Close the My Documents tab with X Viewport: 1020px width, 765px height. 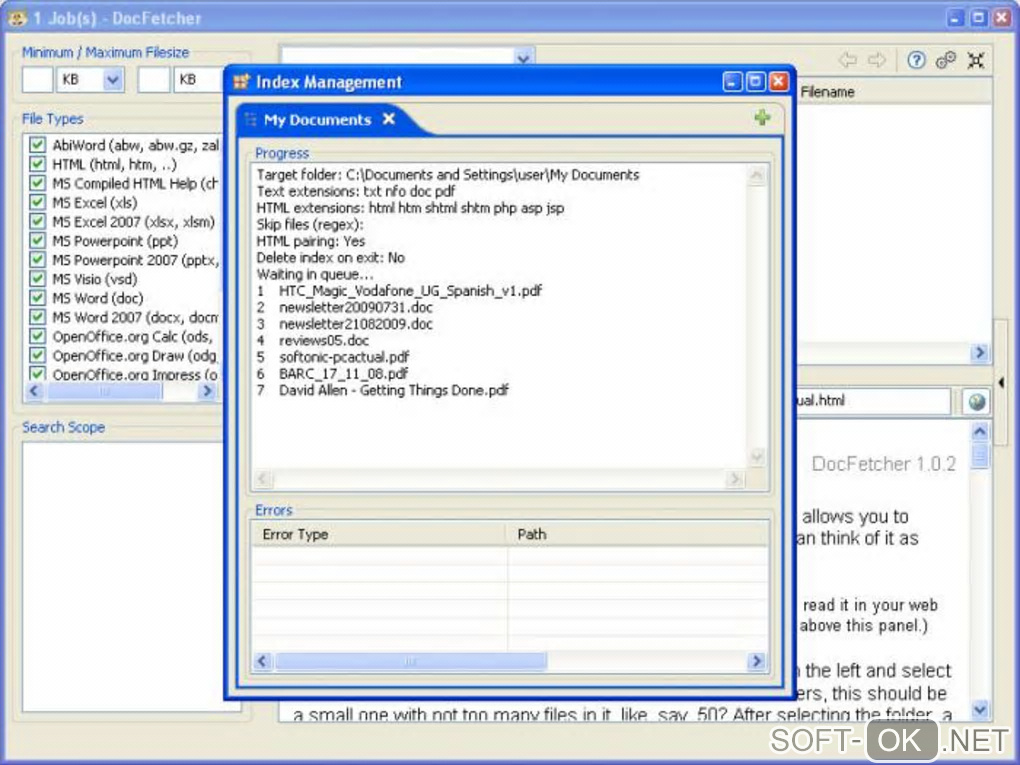coord(388,119)
